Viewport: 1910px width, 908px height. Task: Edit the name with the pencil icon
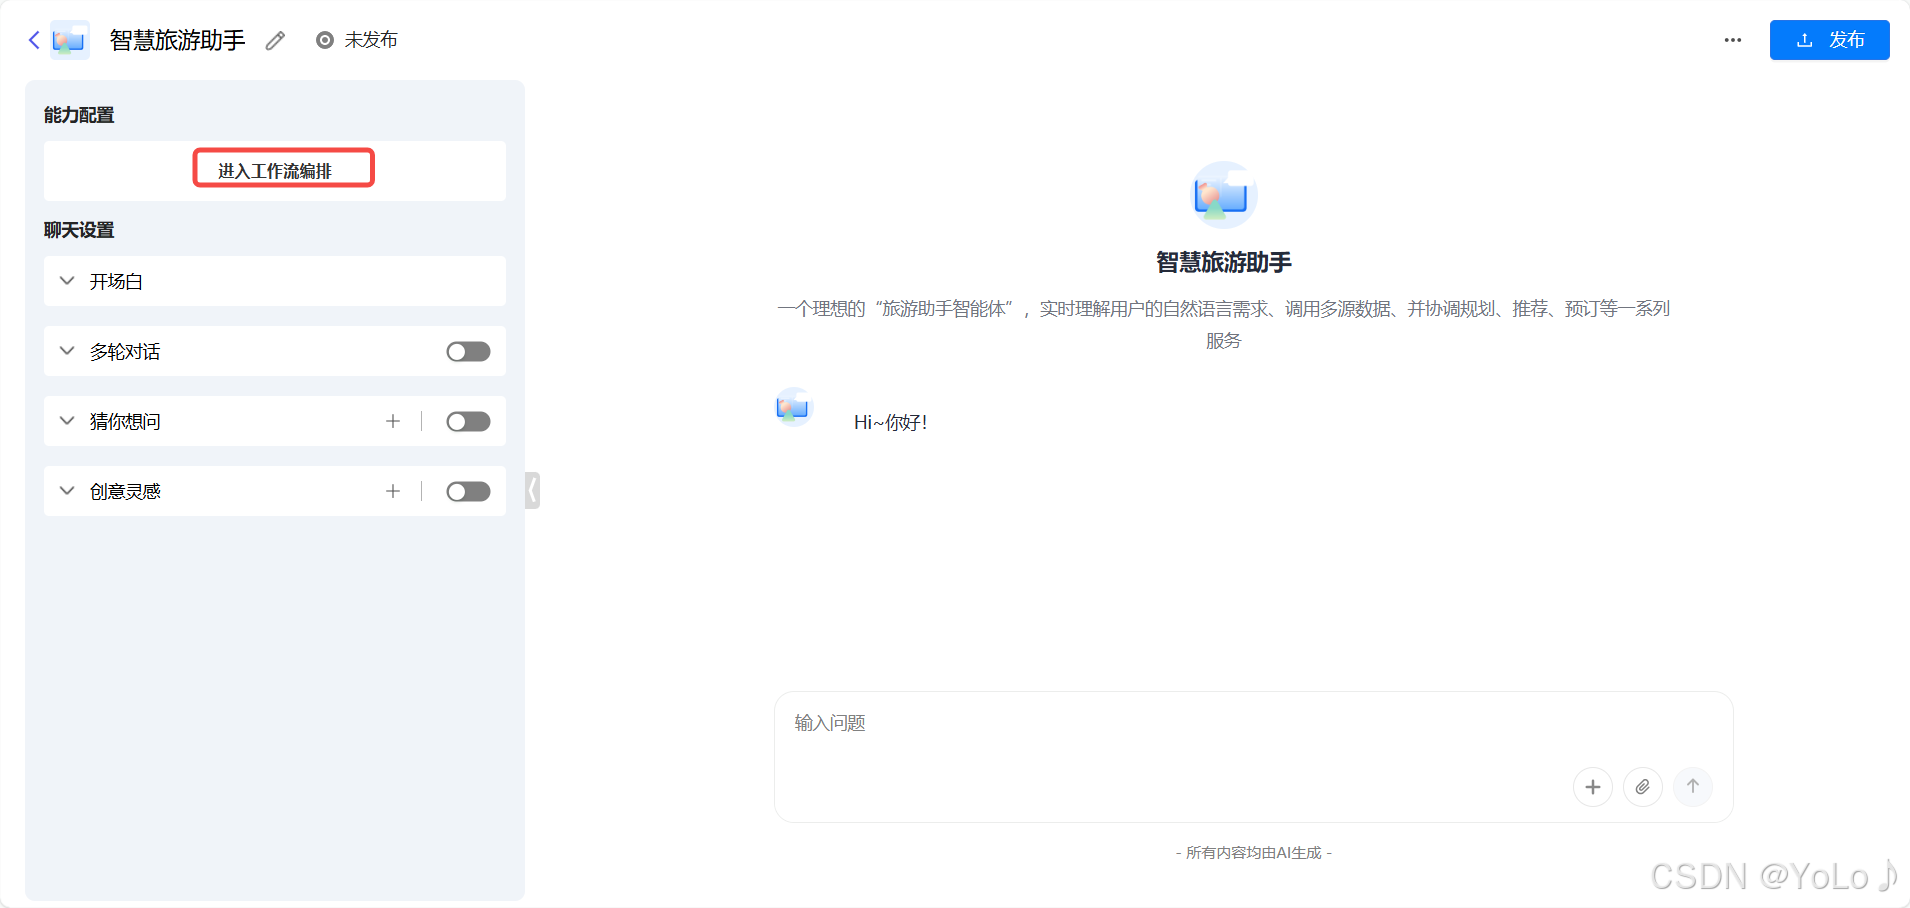(275, 40)
